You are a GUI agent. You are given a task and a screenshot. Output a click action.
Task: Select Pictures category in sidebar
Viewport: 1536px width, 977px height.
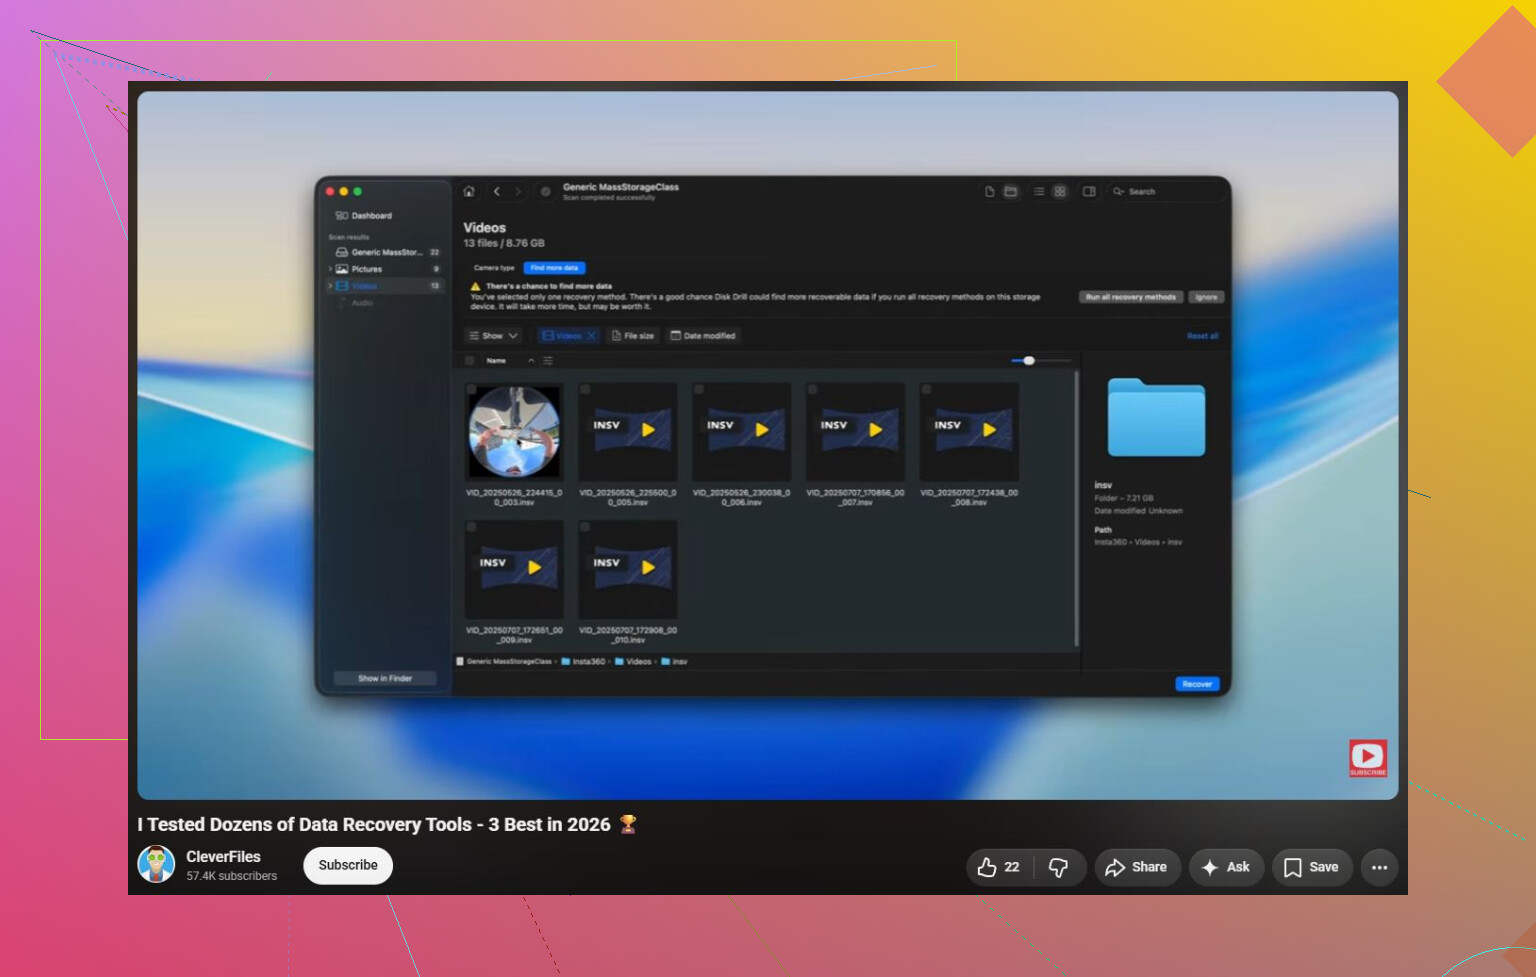click(x=384, y=269)
